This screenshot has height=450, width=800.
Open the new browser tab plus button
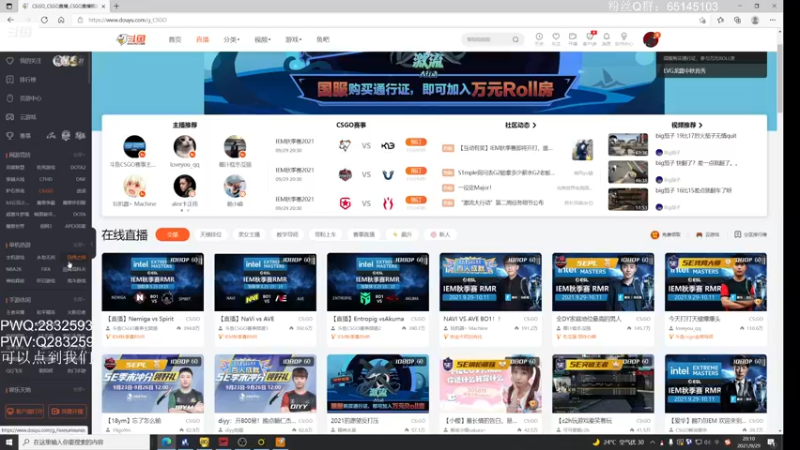[116, 6]
